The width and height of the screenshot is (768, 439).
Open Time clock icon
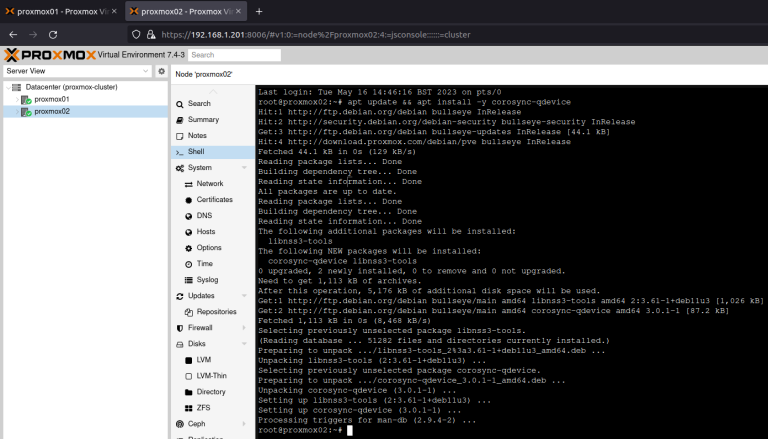click(x=189, y=264)
